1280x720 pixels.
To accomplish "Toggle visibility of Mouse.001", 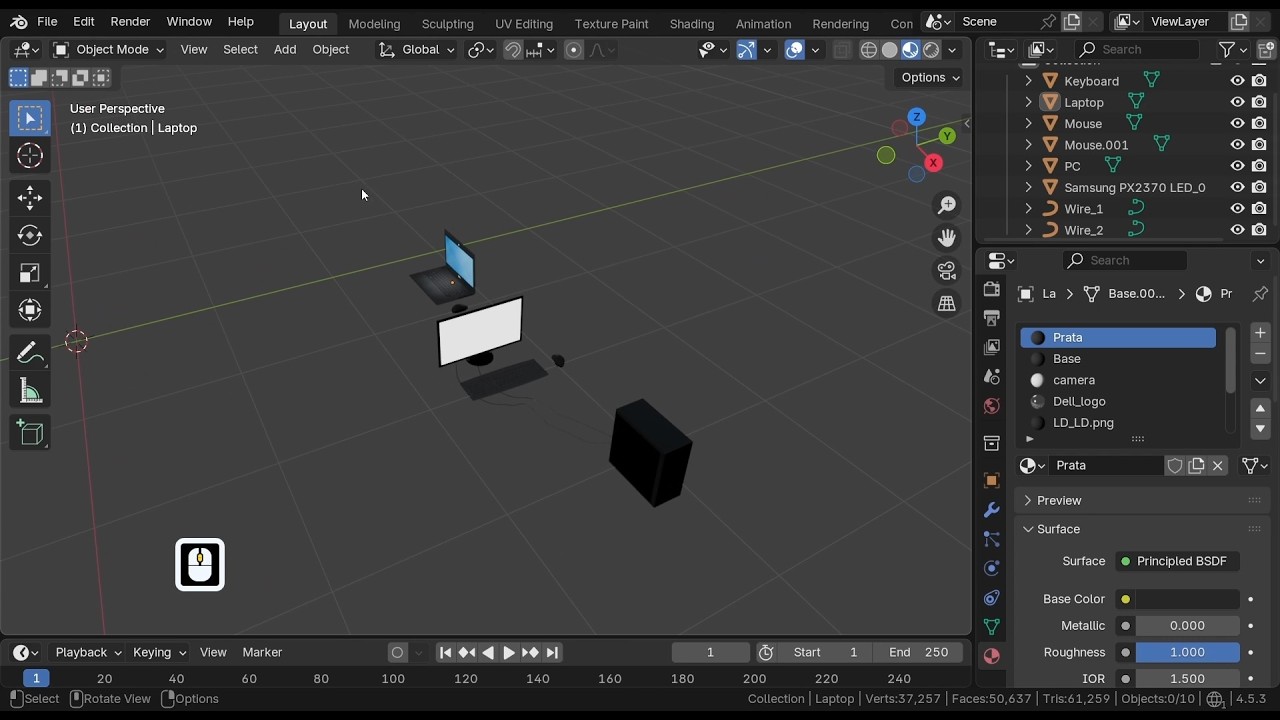I will coord(1237,145).
